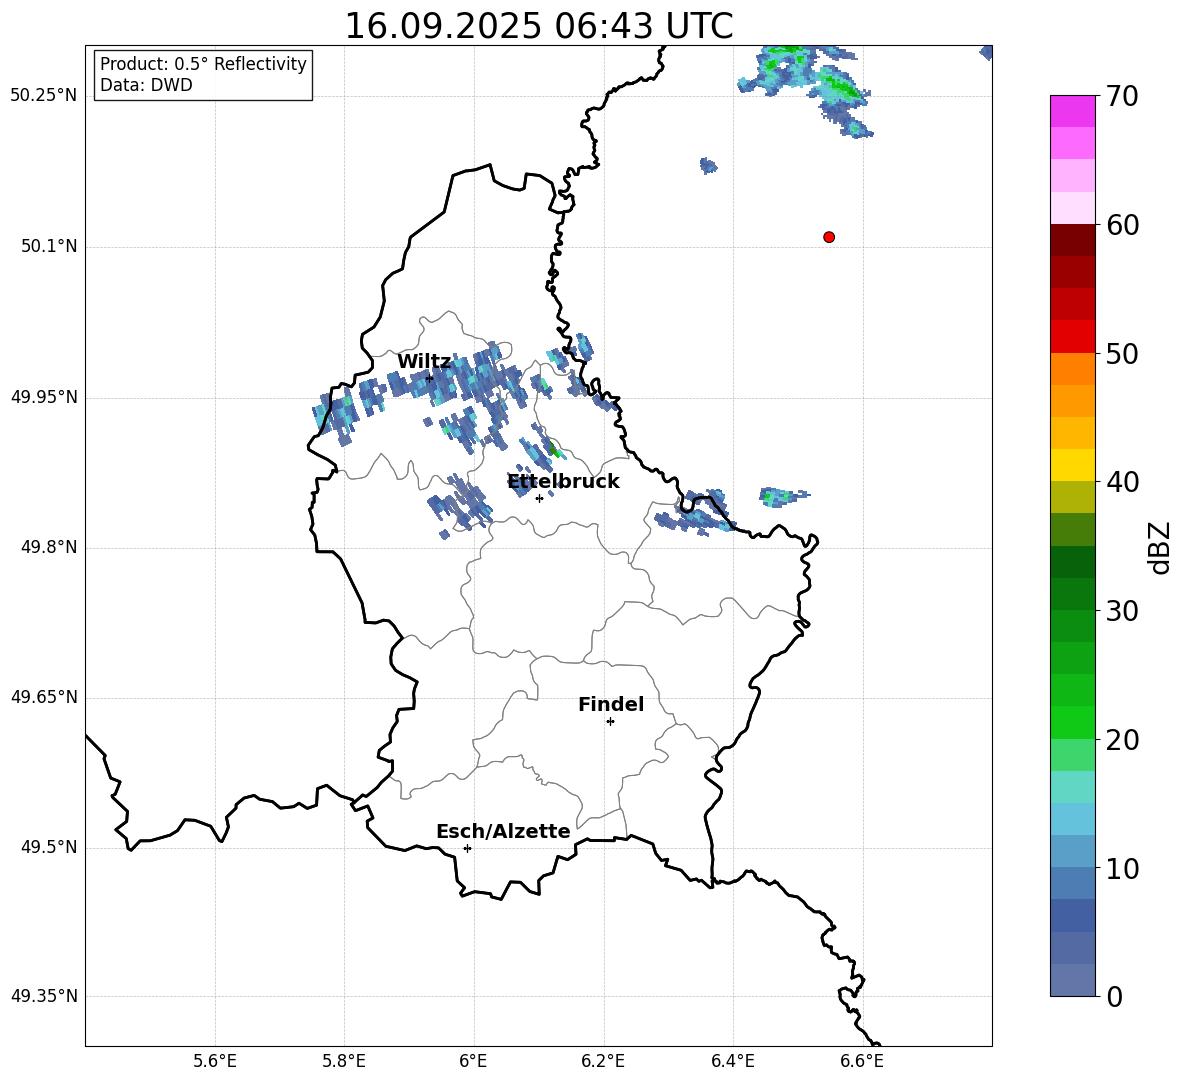Click the colorbar tick label 0

click(1114, 996)
